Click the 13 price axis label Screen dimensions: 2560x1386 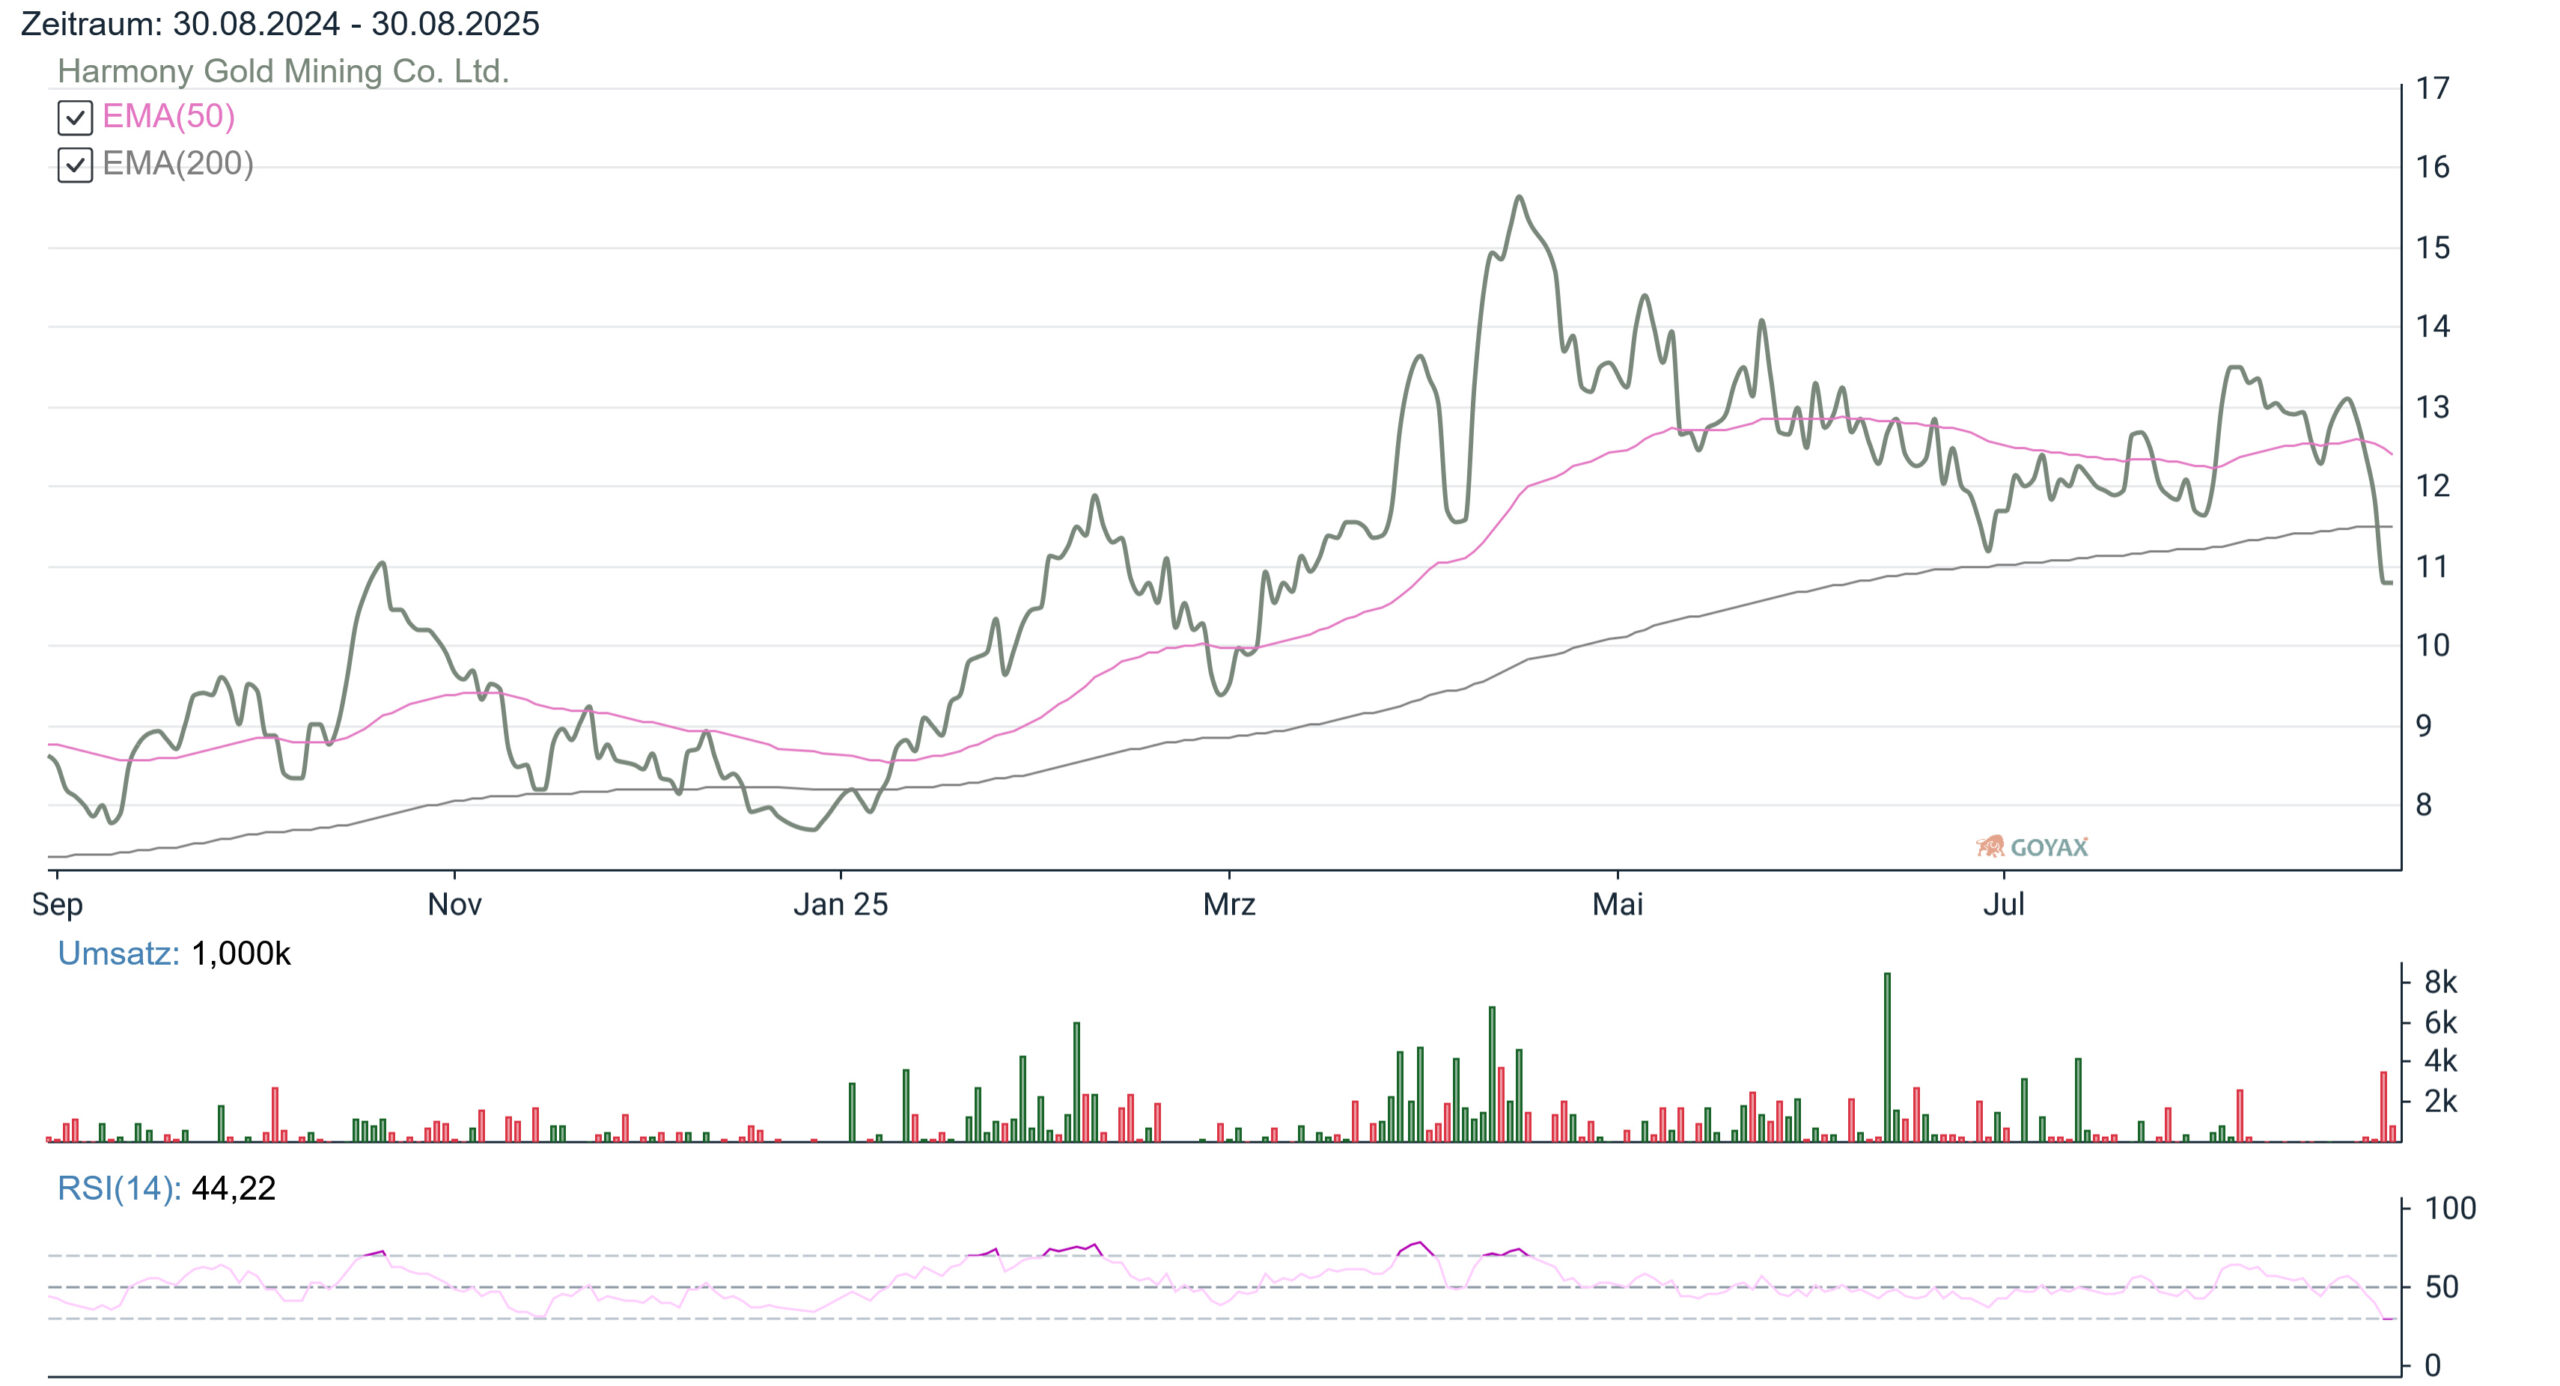[2433, 407]
